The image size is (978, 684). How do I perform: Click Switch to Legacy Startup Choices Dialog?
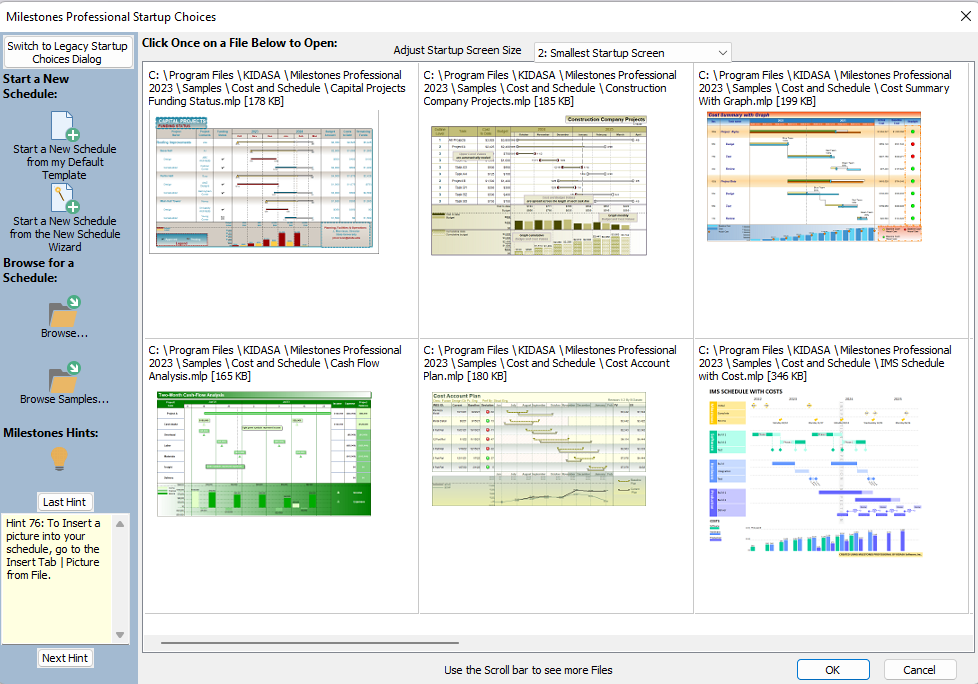68,53
